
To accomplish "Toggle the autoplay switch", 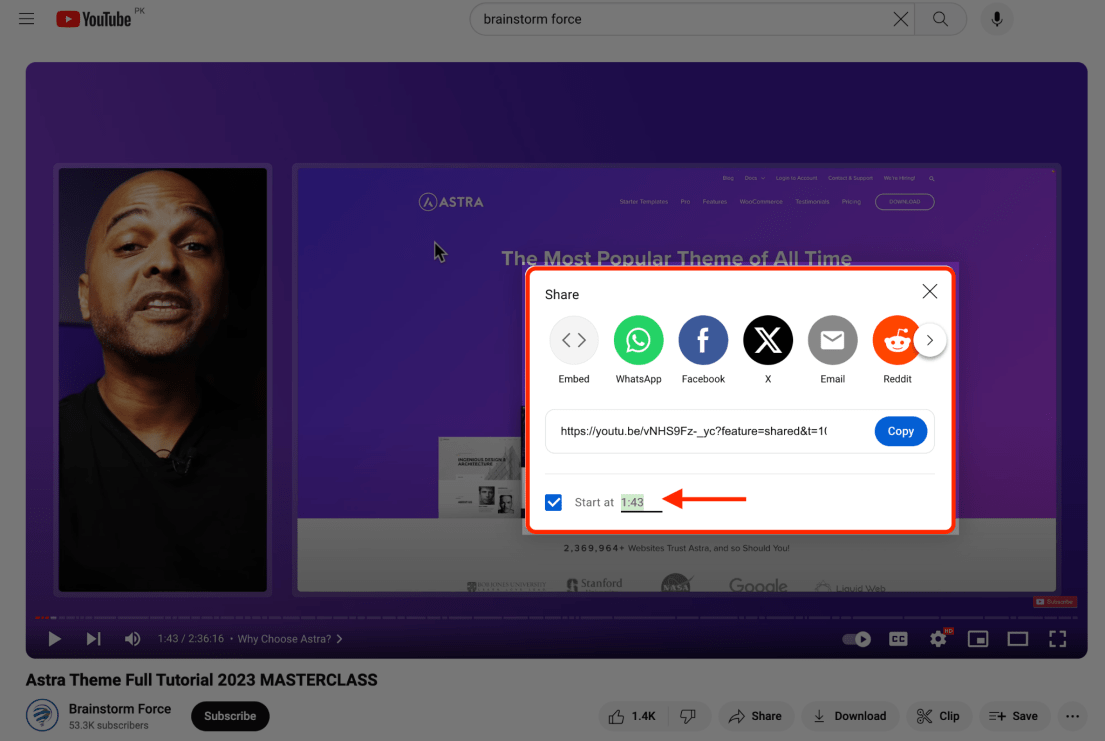I will [856, 639].
